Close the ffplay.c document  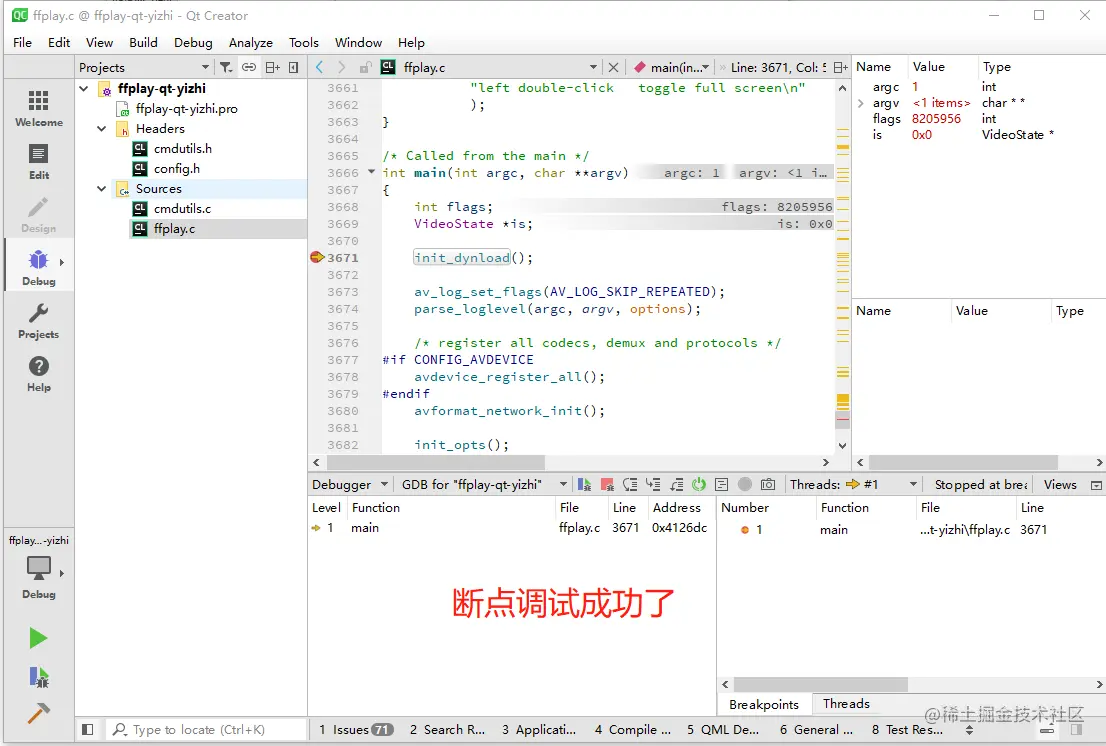coord(614,67)
